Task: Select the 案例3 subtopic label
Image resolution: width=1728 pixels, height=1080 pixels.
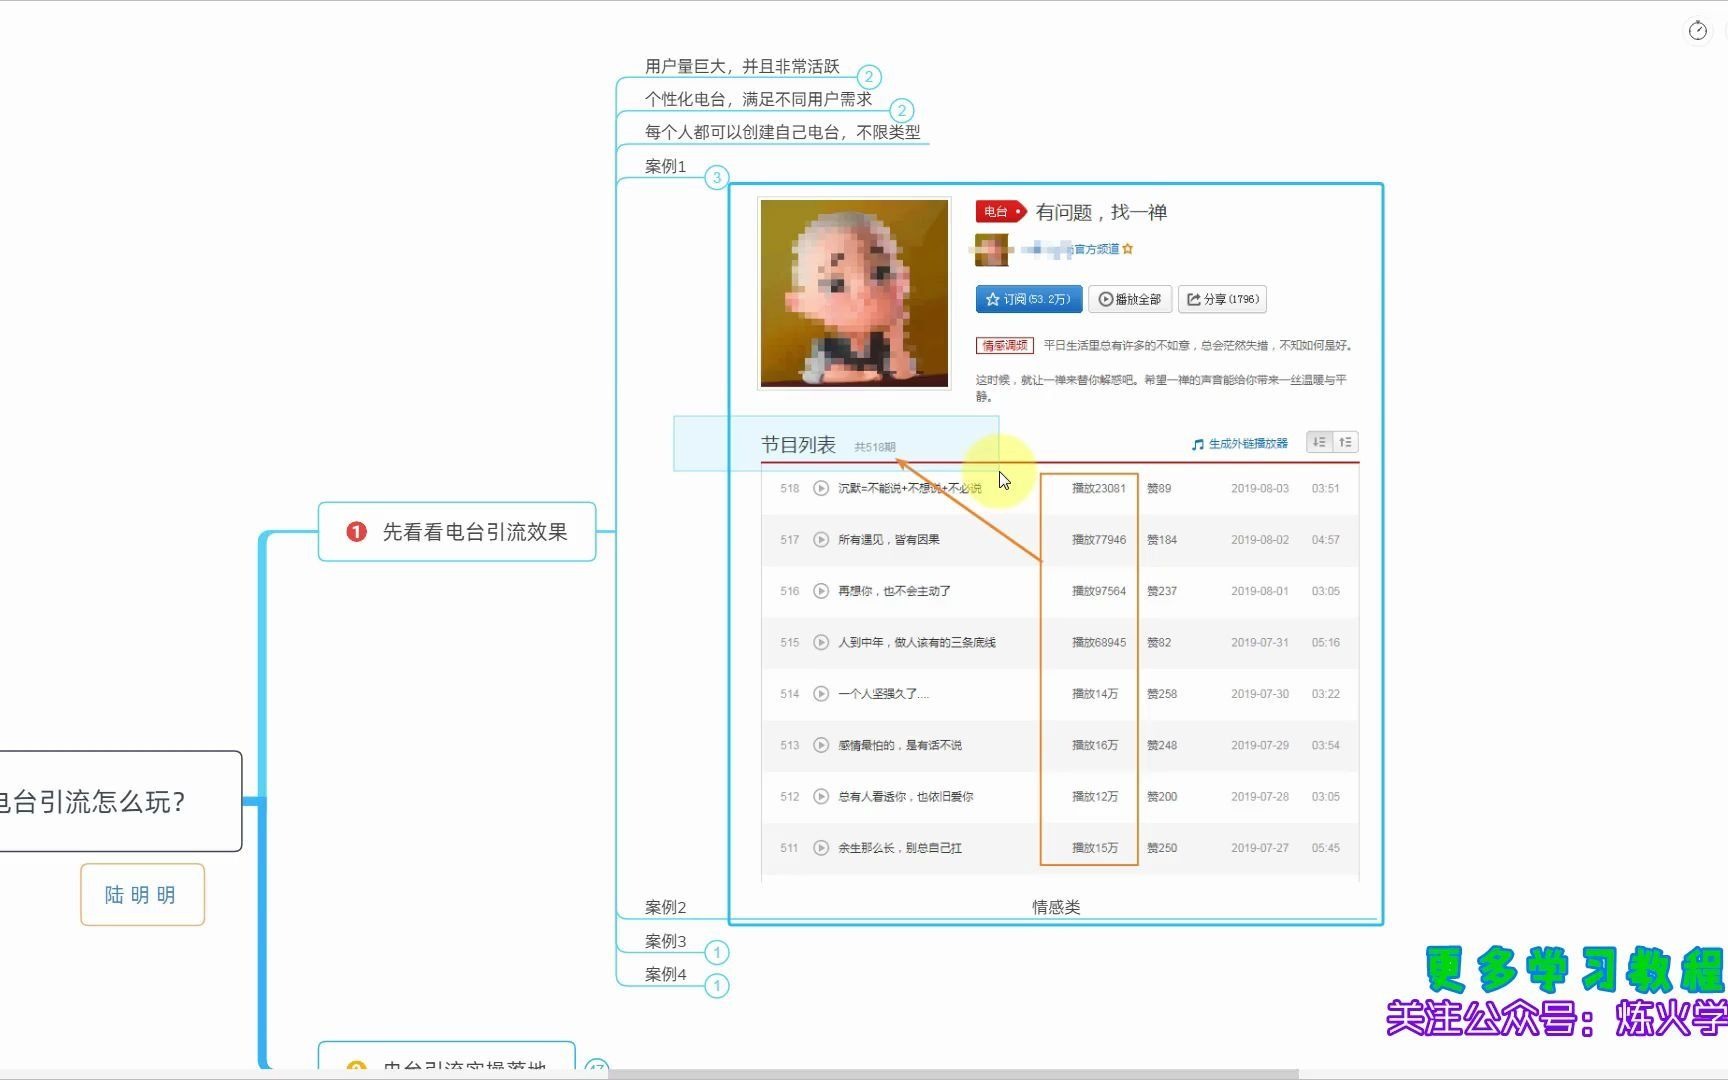Action: 666,941
